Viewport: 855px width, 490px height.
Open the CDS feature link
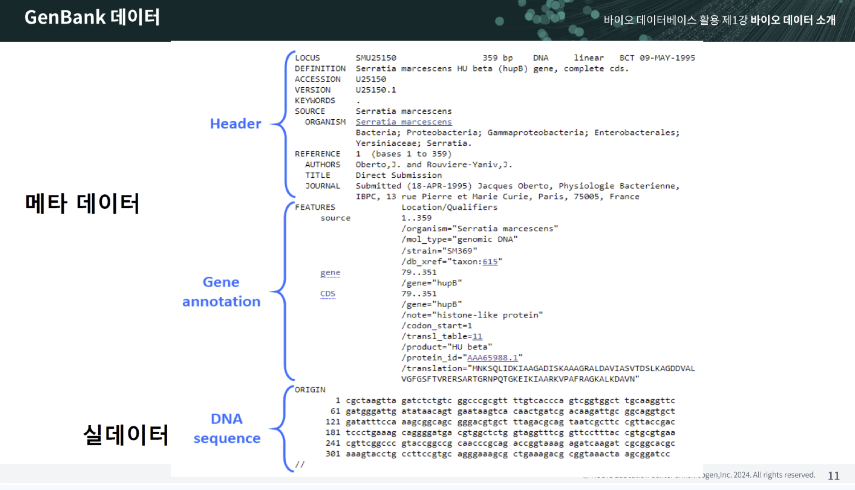pyautogui.click(x=328, y=294)
